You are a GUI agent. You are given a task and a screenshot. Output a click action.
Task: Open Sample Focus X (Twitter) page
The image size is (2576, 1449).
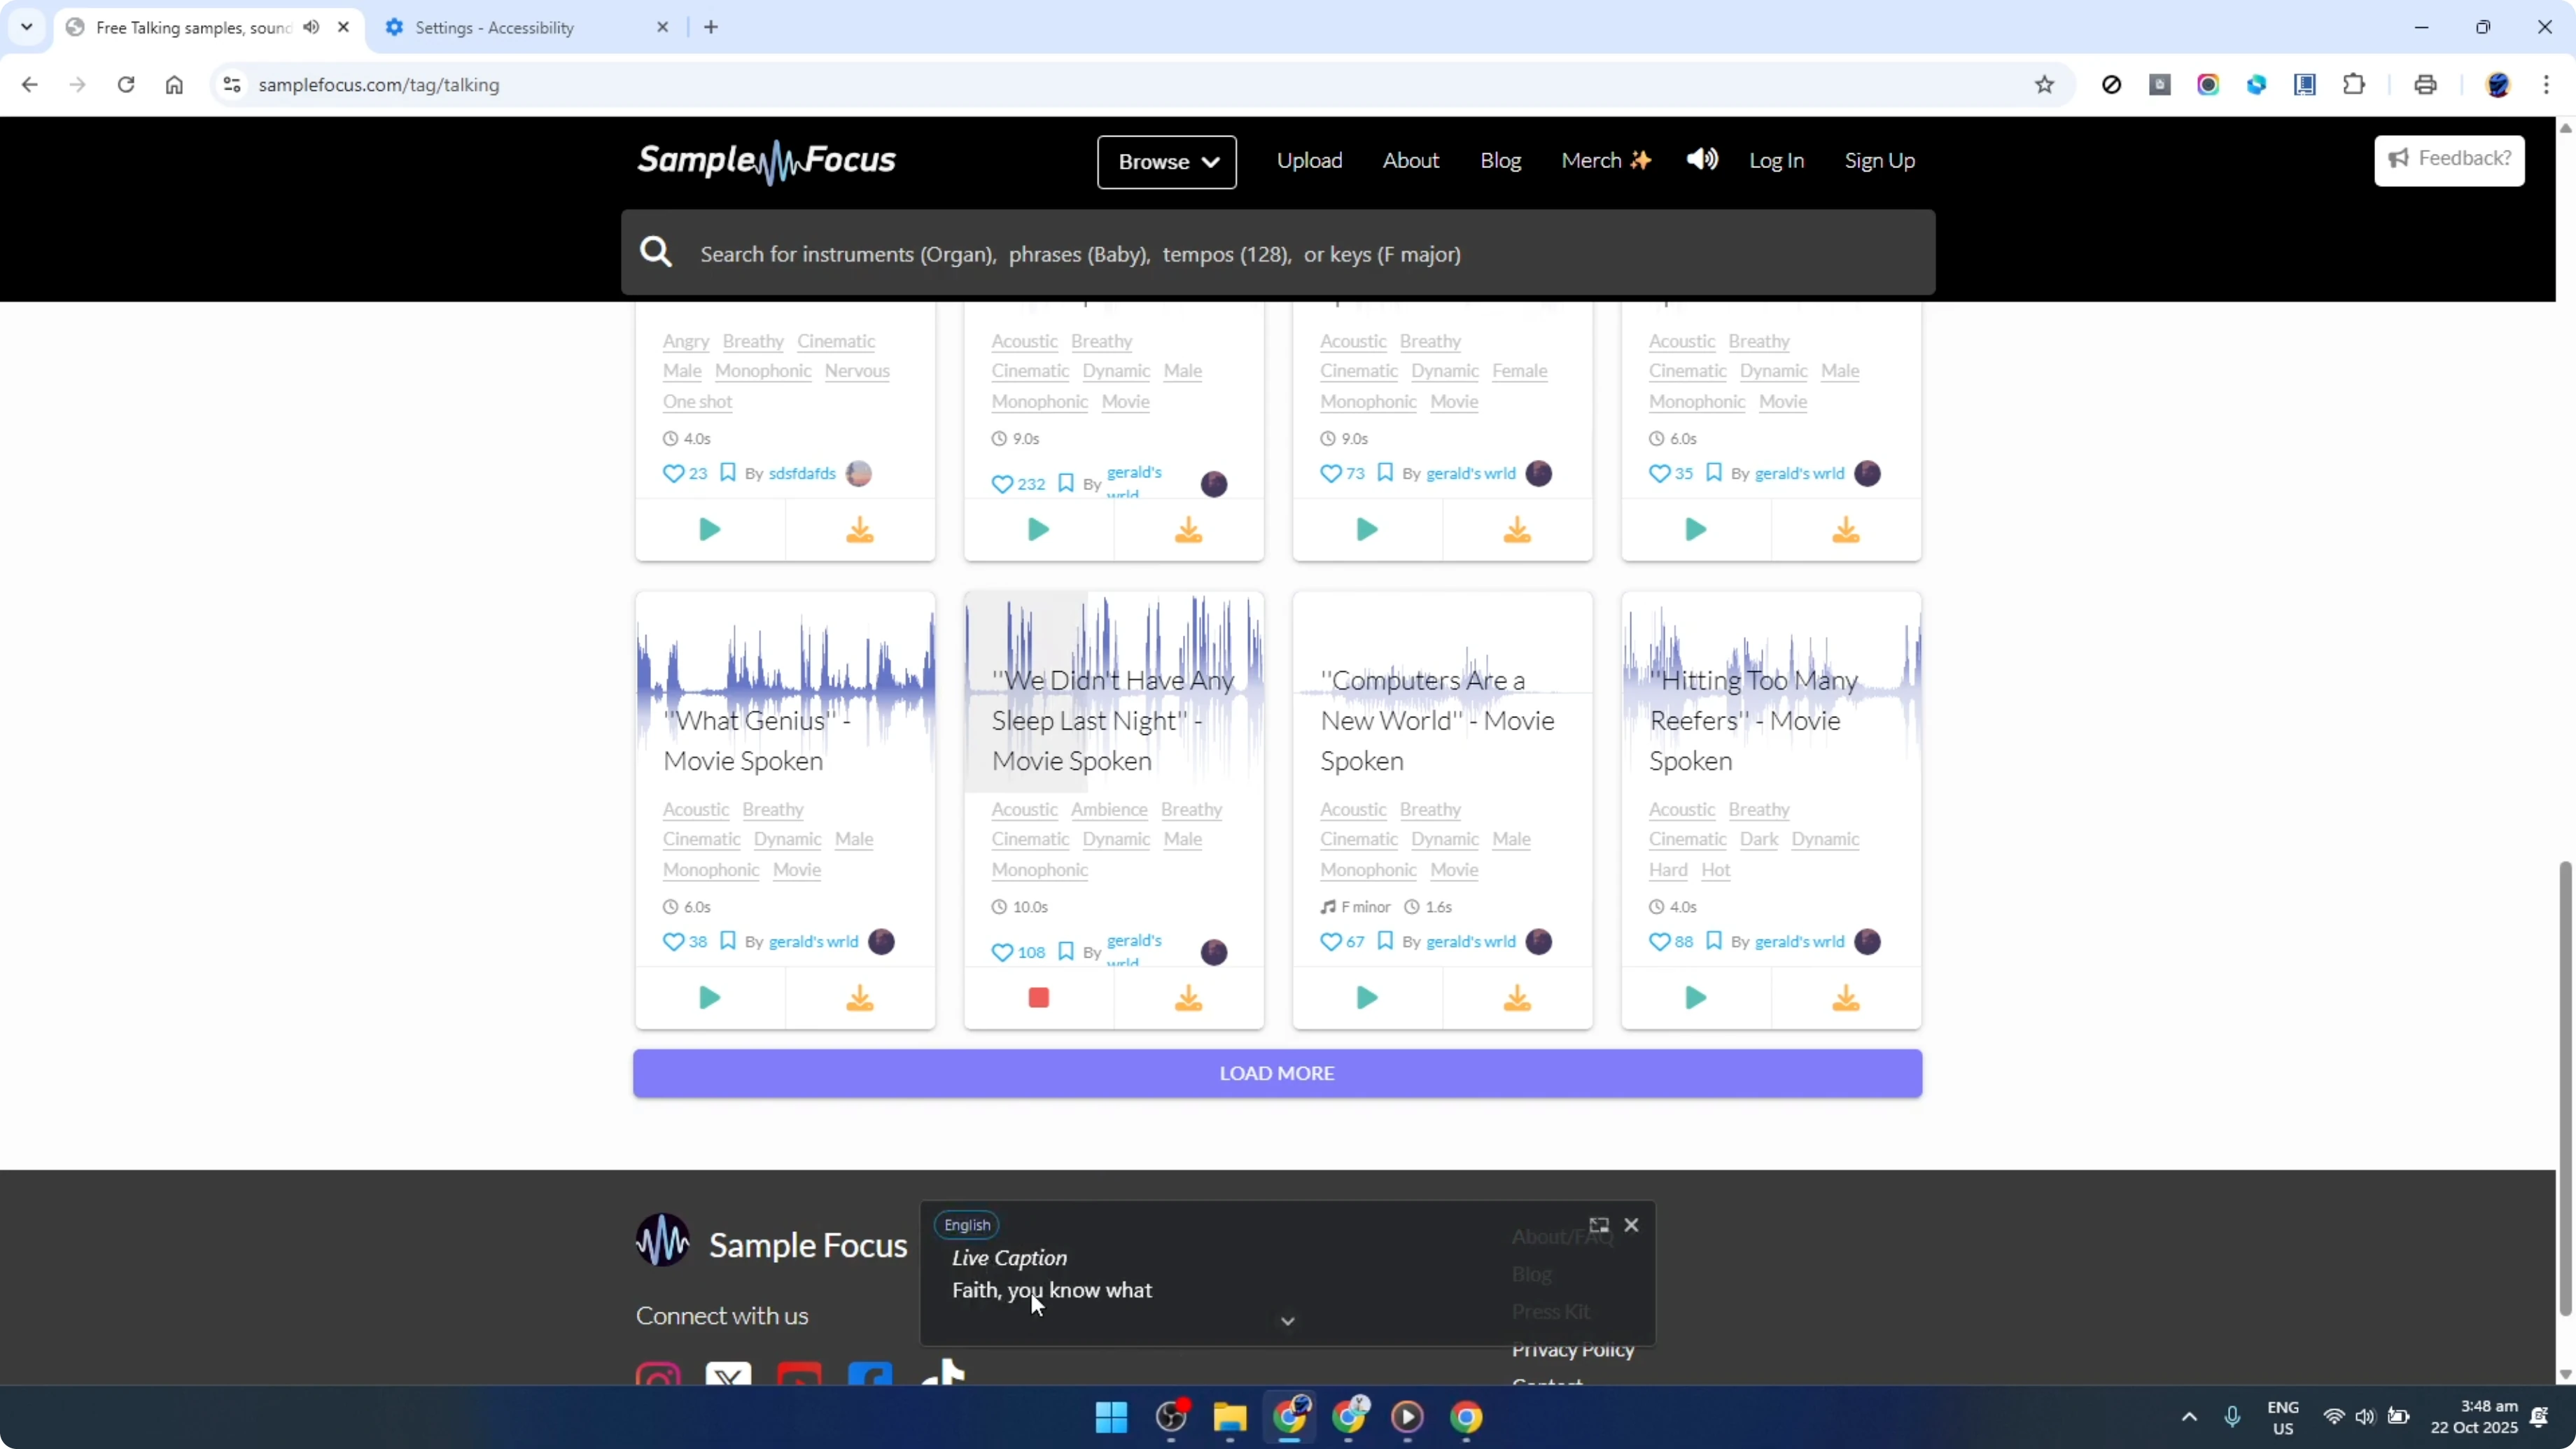(728, 1375)
